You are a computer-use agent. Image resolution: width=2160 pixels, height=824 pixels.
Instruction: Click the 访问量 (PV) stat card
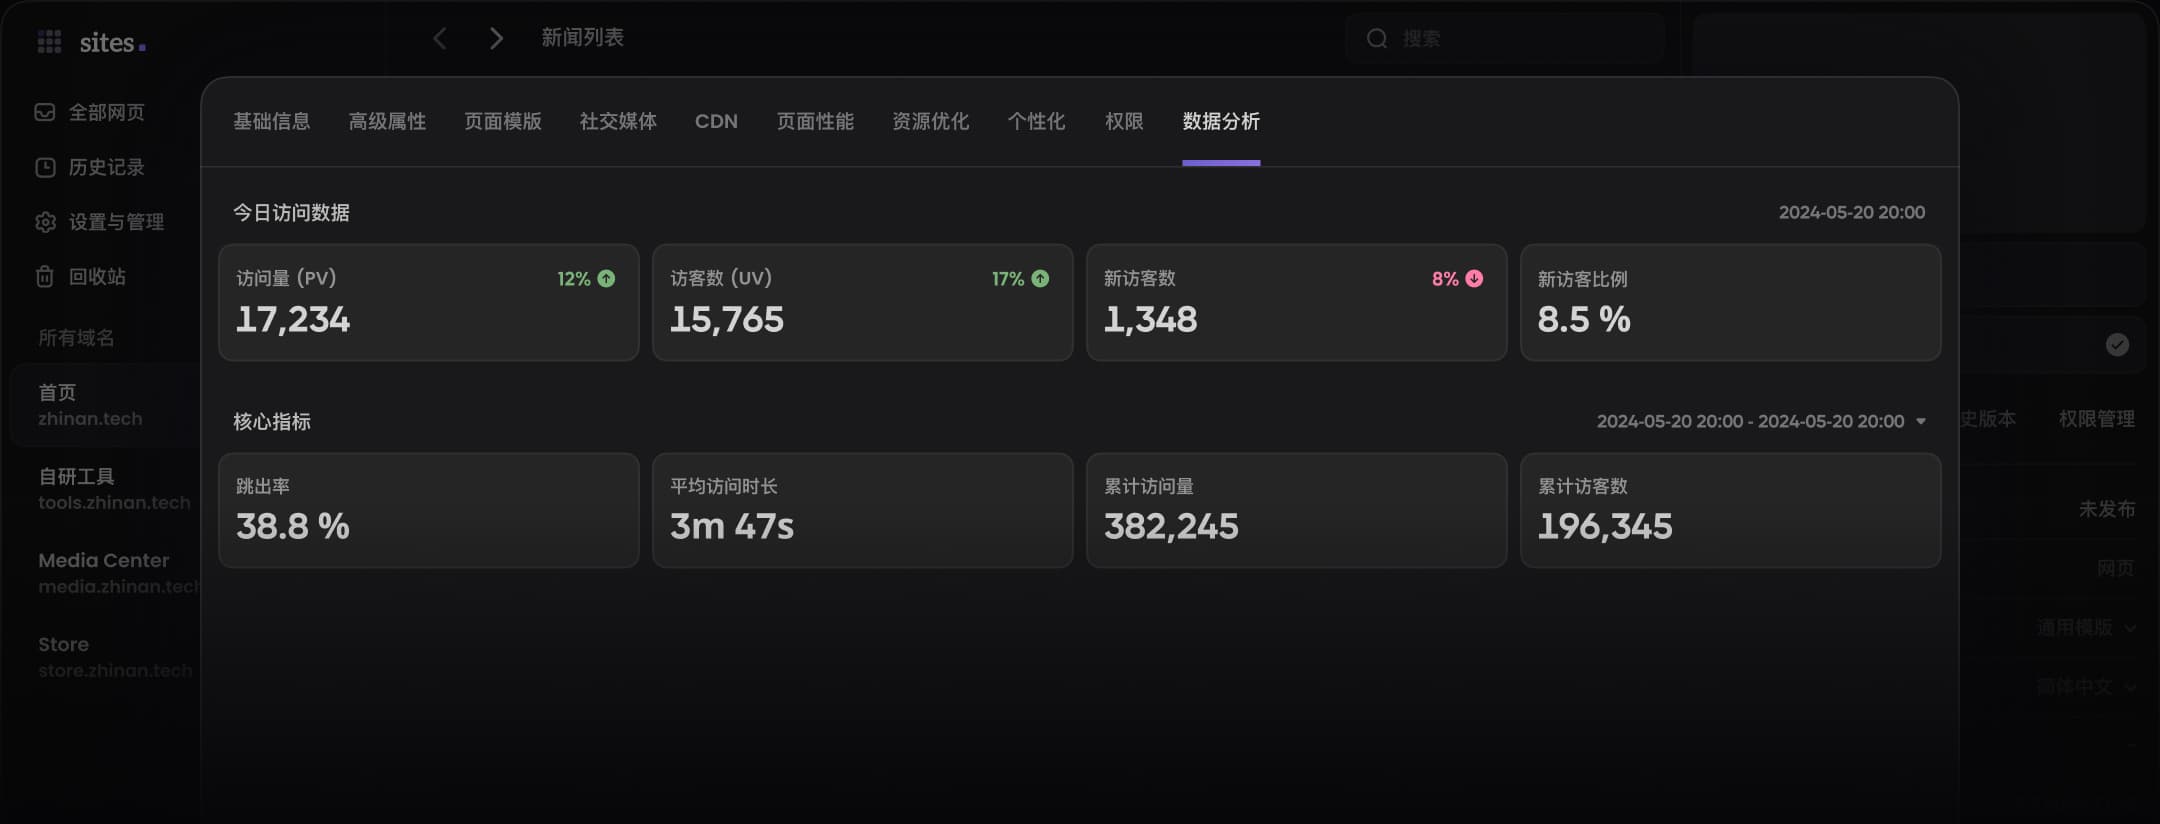428,302
